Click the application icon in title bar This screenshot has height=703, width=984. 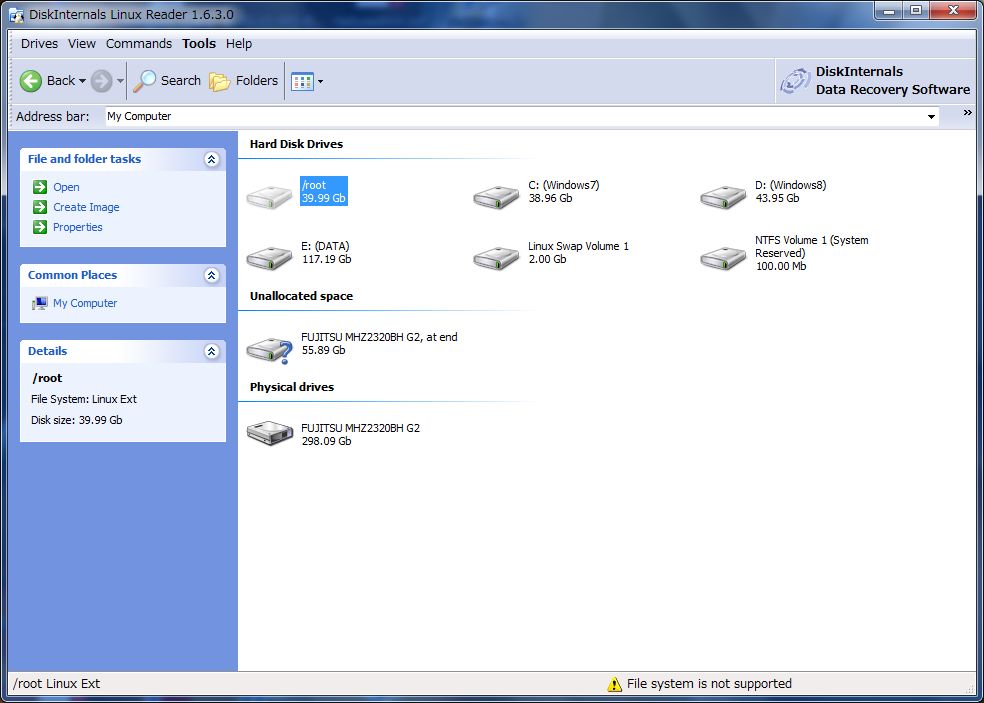point(17,14)
